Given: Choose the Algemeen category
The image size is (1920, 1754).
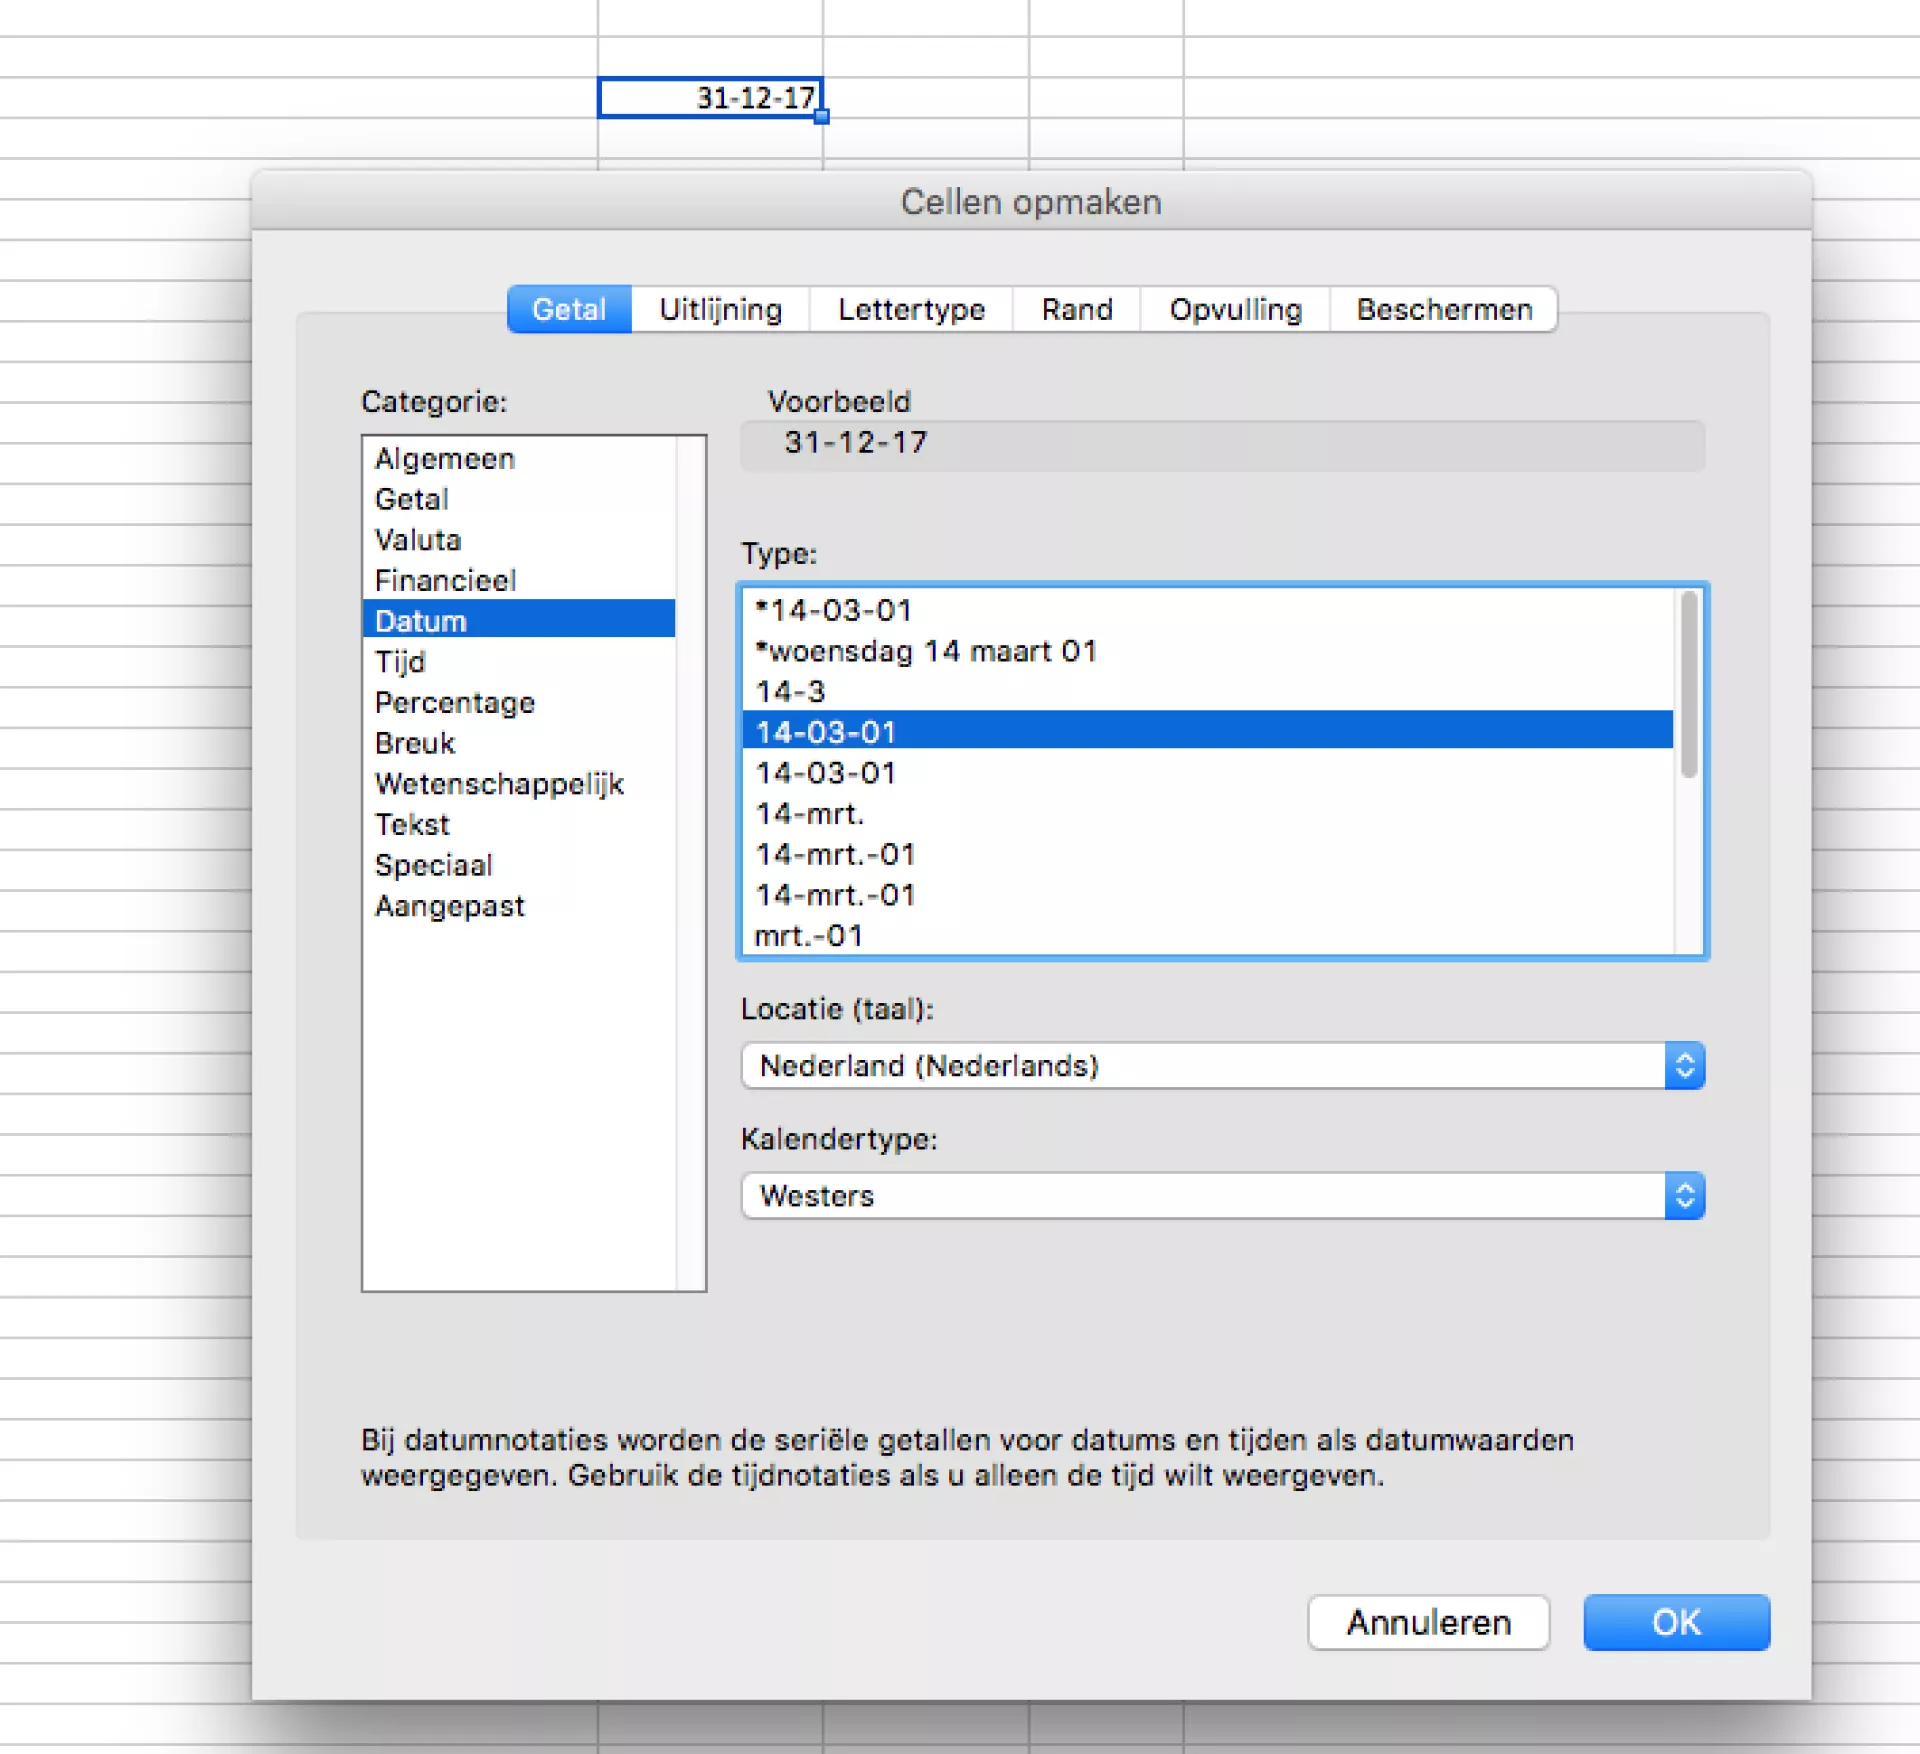Looking at the screenshot, I should (444, 459).
